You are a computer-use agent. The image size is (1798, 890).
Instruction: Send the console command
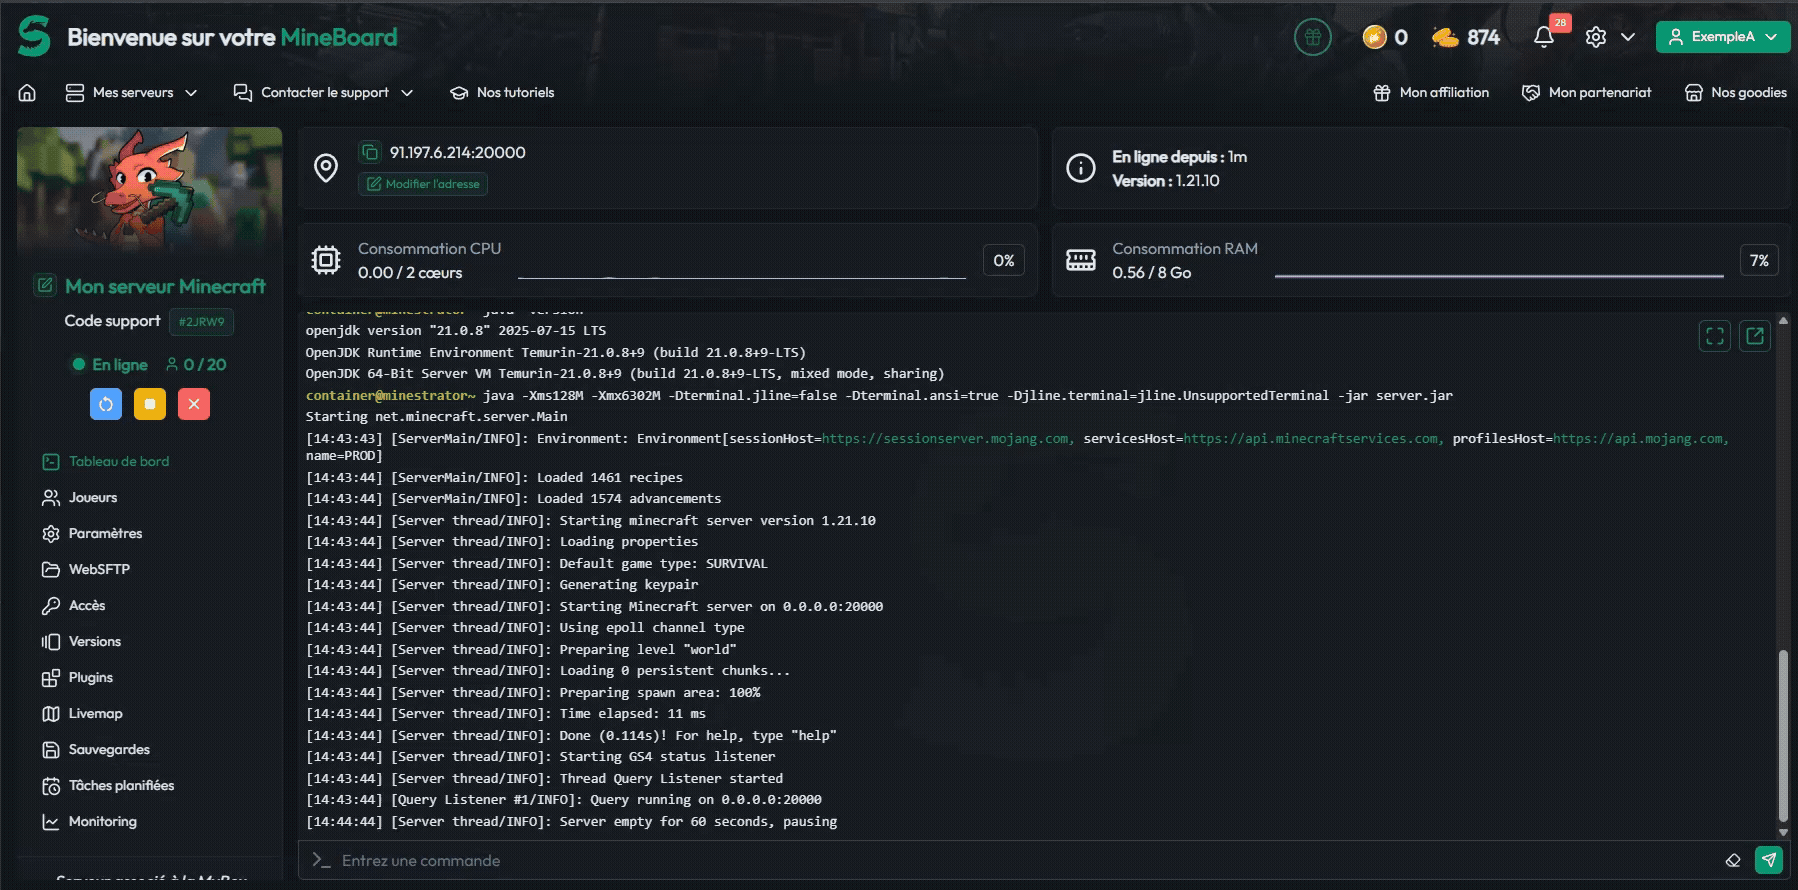tap(1768, 860)
